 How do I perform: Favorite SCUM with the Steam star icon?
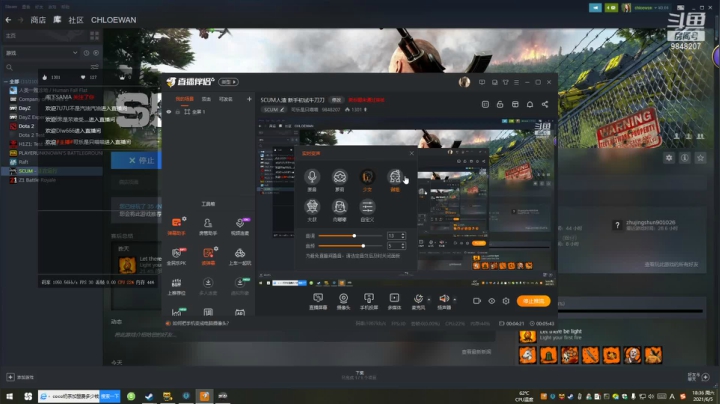tap(700, 157)
